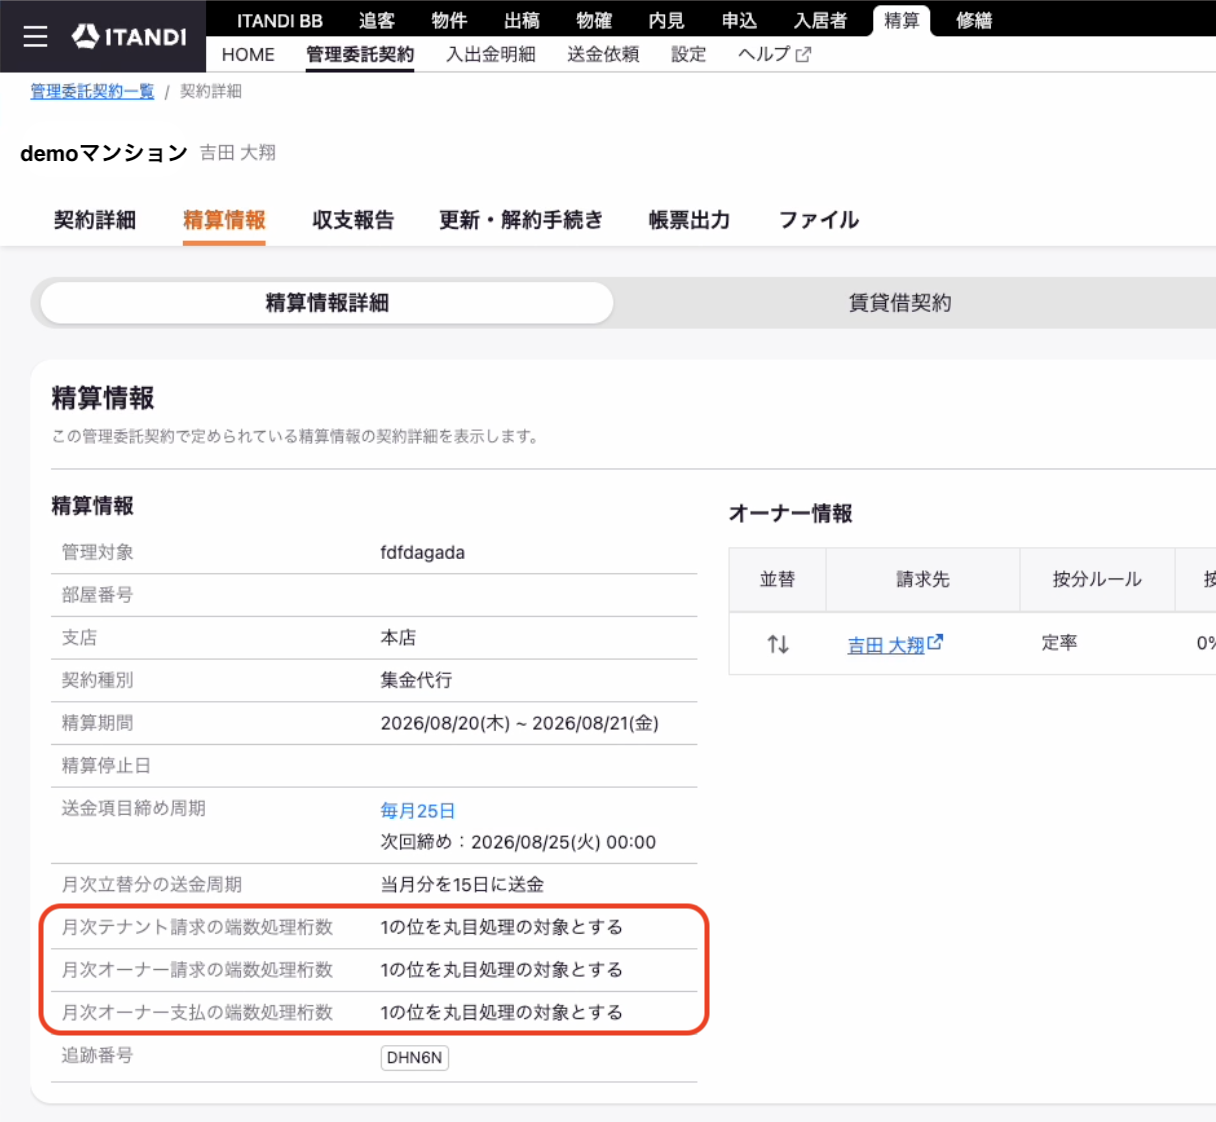The width and height of the screenshot is (1216, 1122).
Task: Click the オーナー情報 heading
Action: tap(791, 513)
